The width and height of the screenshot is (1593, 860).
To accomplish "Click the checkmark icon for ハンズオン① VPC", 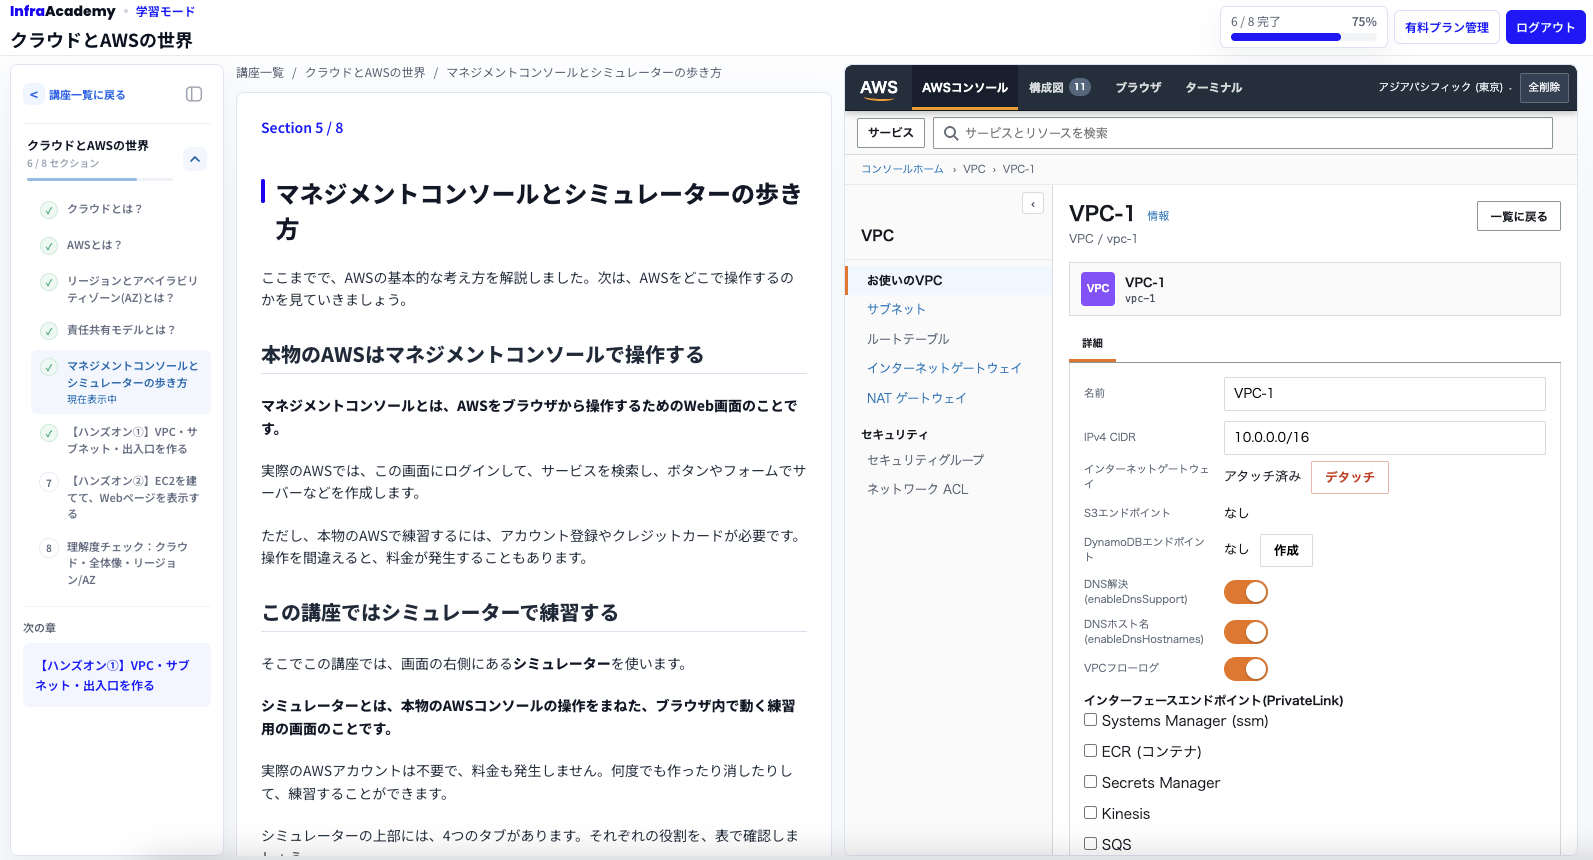I will tap(48, 433).
